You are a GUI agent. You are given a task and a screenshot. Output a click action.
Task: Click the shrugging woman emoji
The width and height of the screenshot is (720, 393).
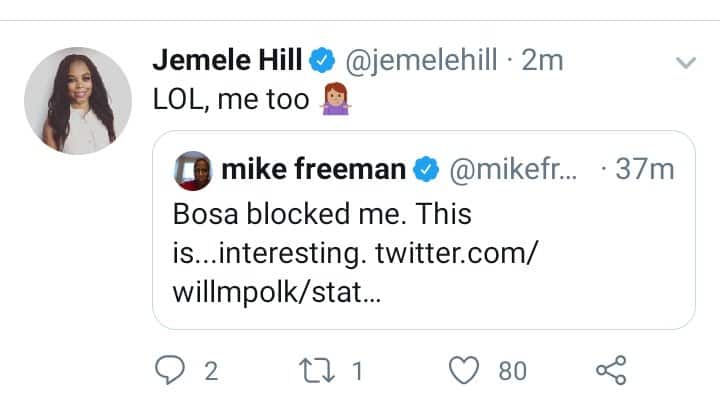point(336,98)
